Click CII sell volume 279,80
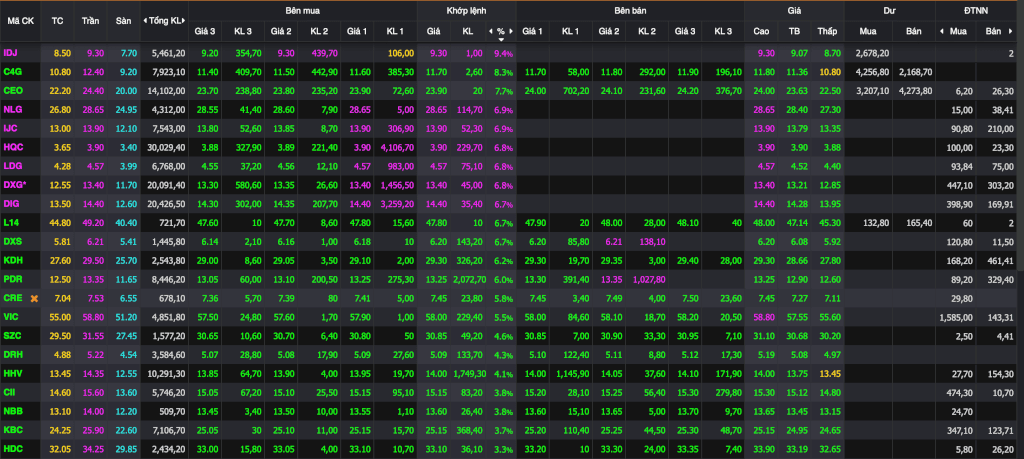This screenshot has width=1024, height=459. coord(728,393)
